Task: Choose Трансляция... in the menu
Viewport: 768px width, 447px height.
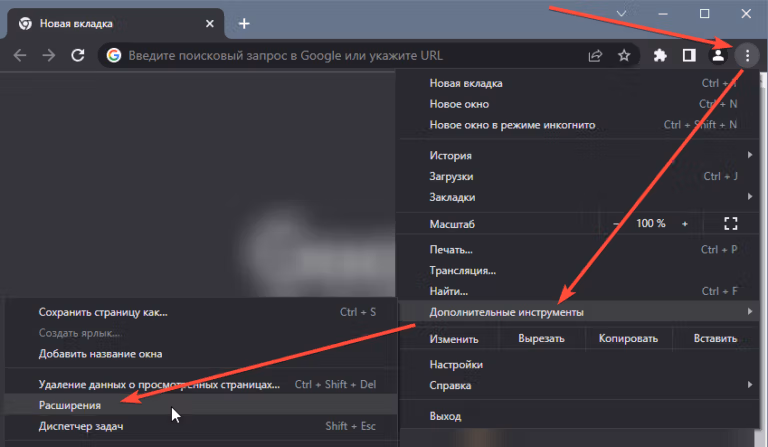Action: click(580, 270)
